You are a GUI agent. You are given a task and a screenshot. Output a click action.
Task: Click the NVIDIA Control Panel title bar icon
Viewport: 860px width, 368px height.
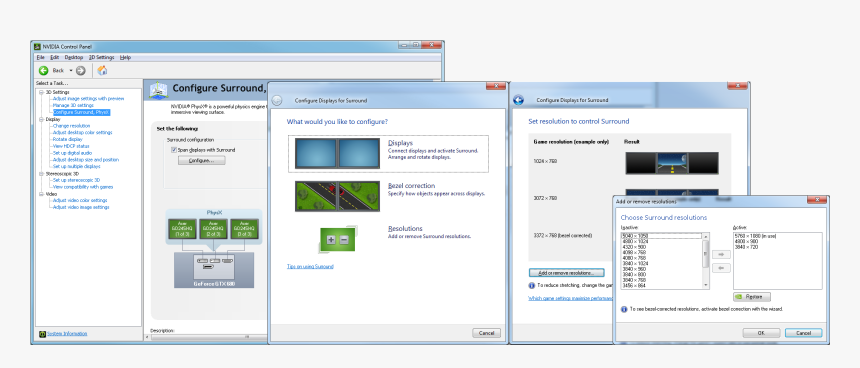[x=37, y=47]
